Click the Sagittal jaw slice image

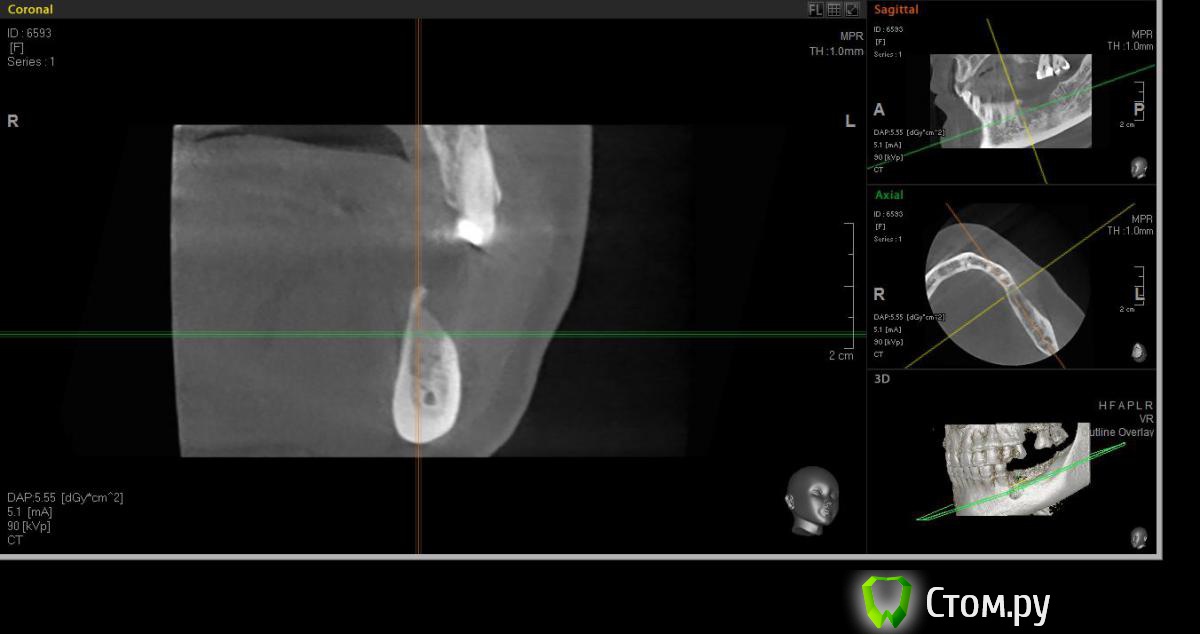(1010, 101)
